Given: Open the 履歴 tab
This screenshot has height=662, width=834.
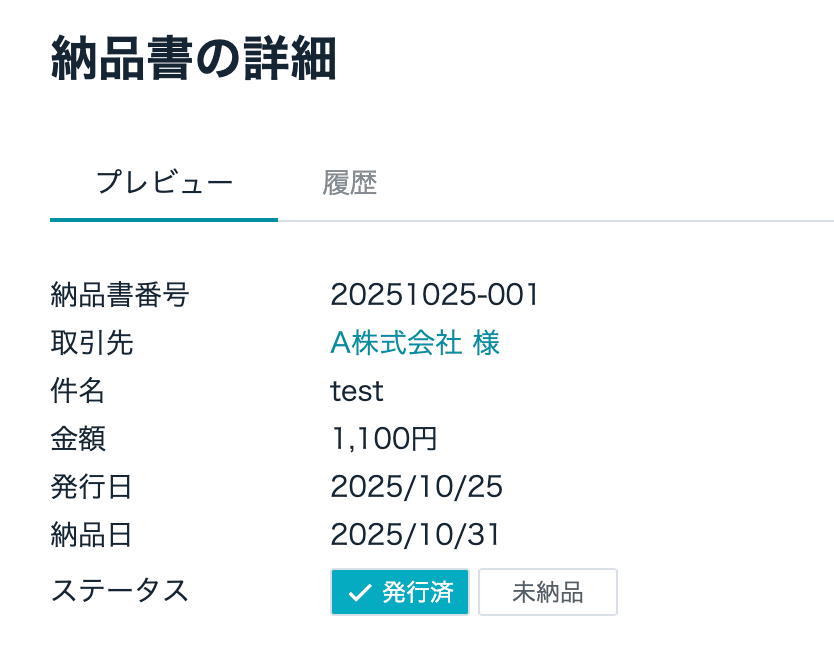Looking at the screenshot, I should point(349,184).
